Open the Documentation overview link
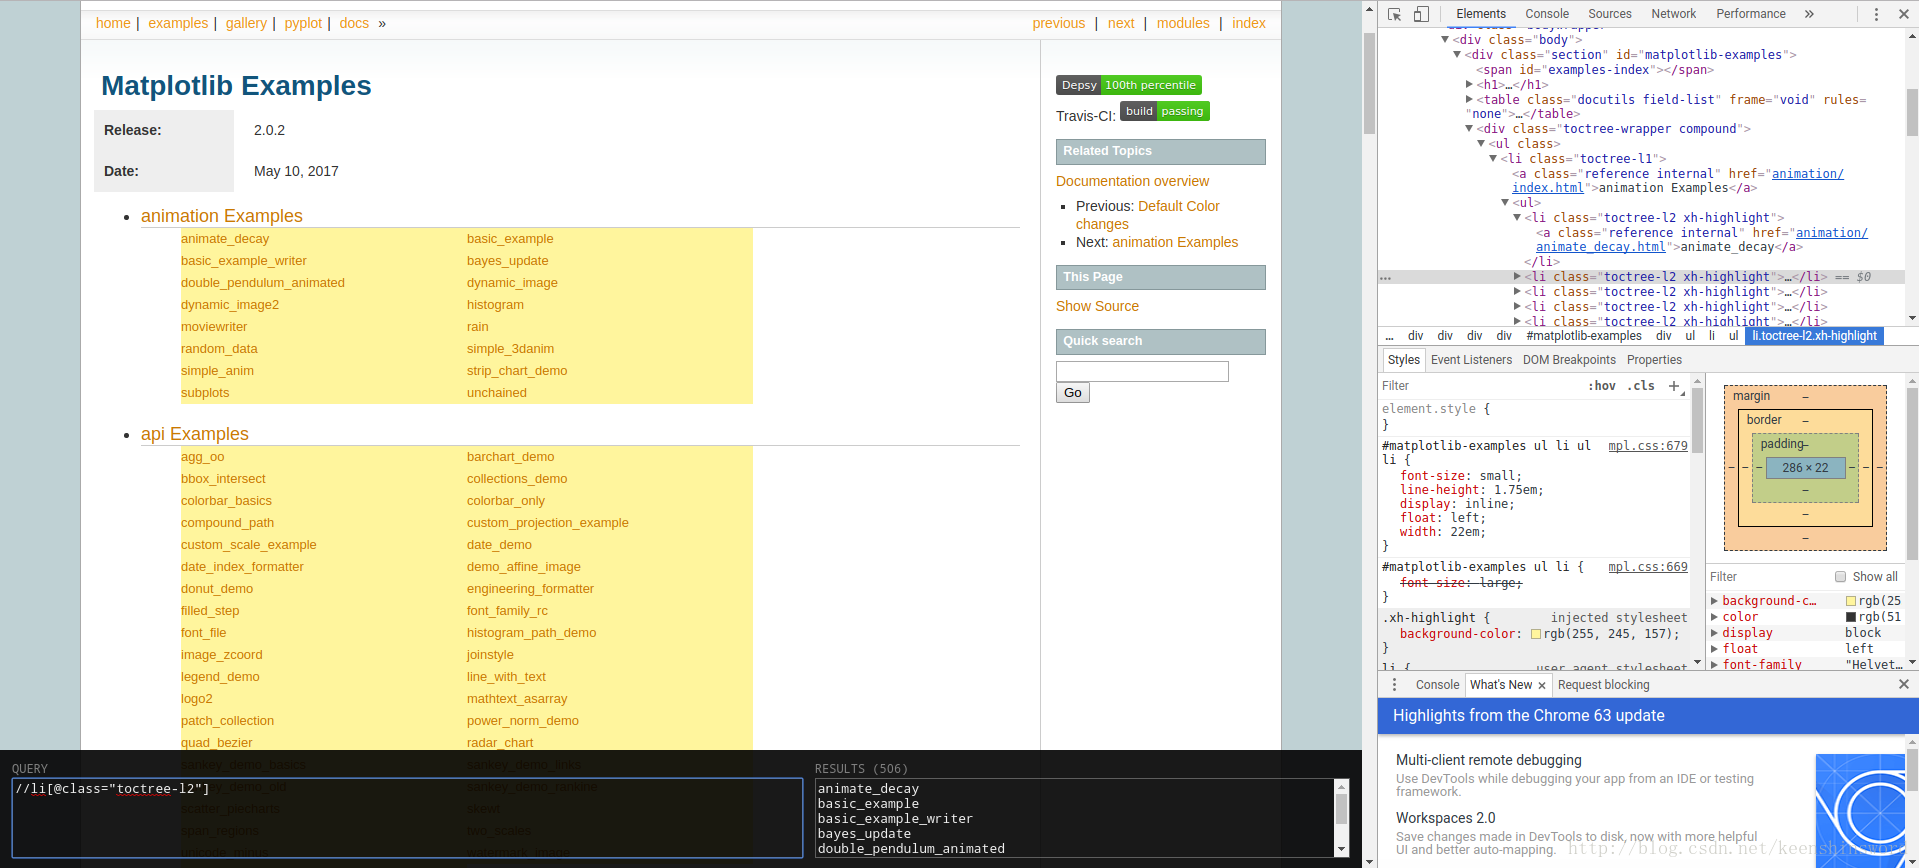The height and width of the screenshot is (868, 1919). tap(1132, 181)
